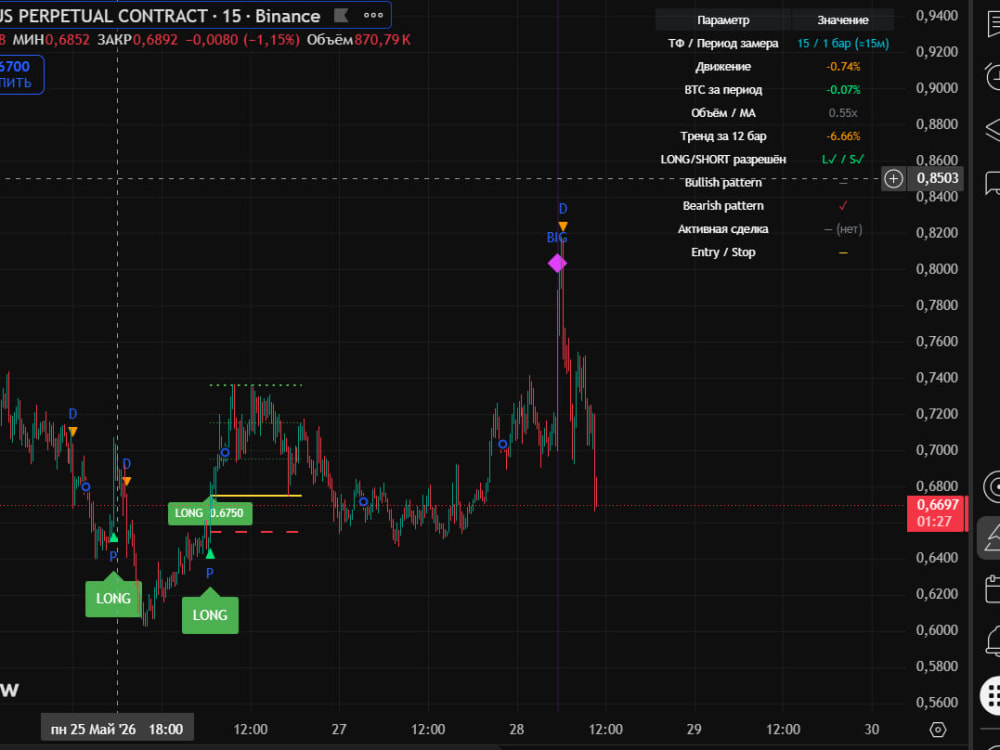Open chart settings hexagon icon at axis corner
The image size is (1000, 750).
click(938, 729)
